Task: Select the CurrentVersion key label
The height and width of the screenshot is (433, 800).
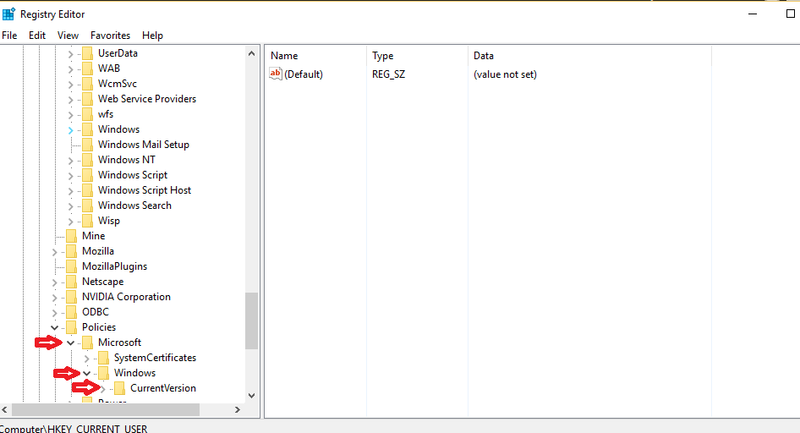Action: [x=163, y=389]
